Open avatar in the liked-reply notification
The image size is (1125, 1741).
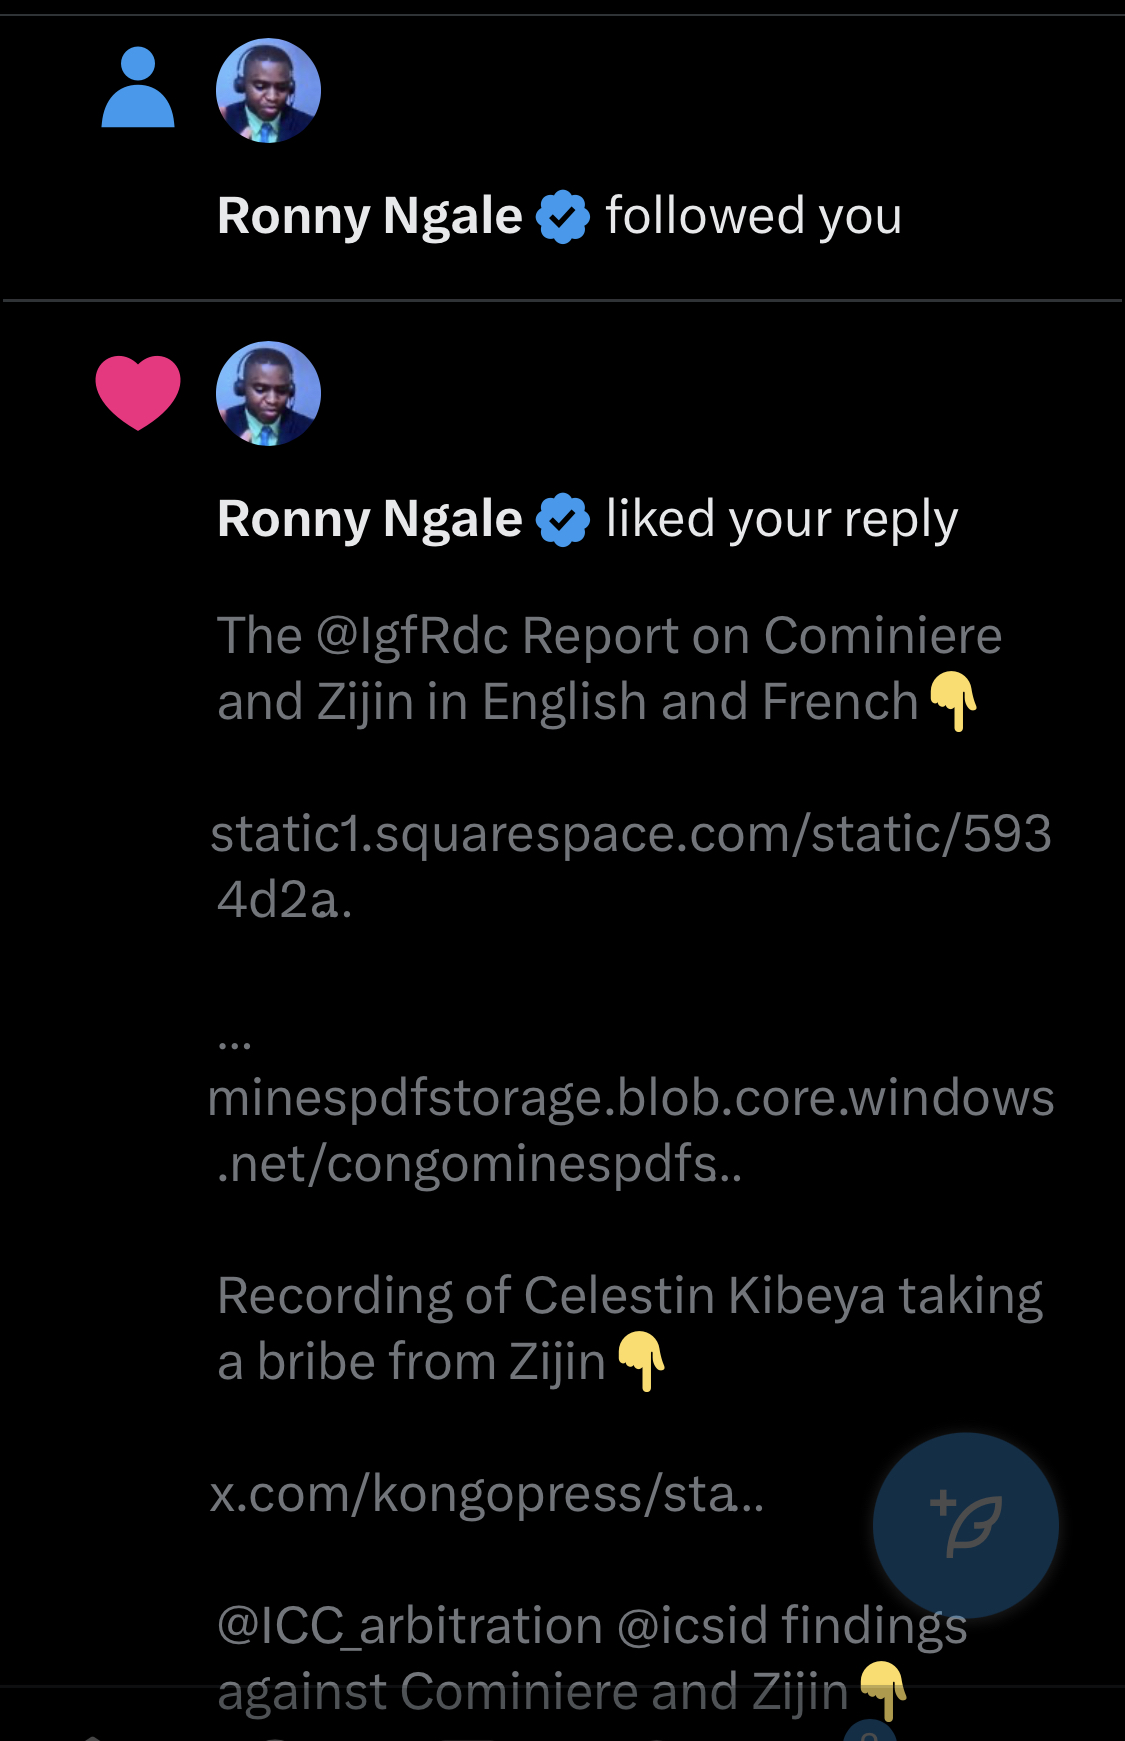[x=268, y=394]
